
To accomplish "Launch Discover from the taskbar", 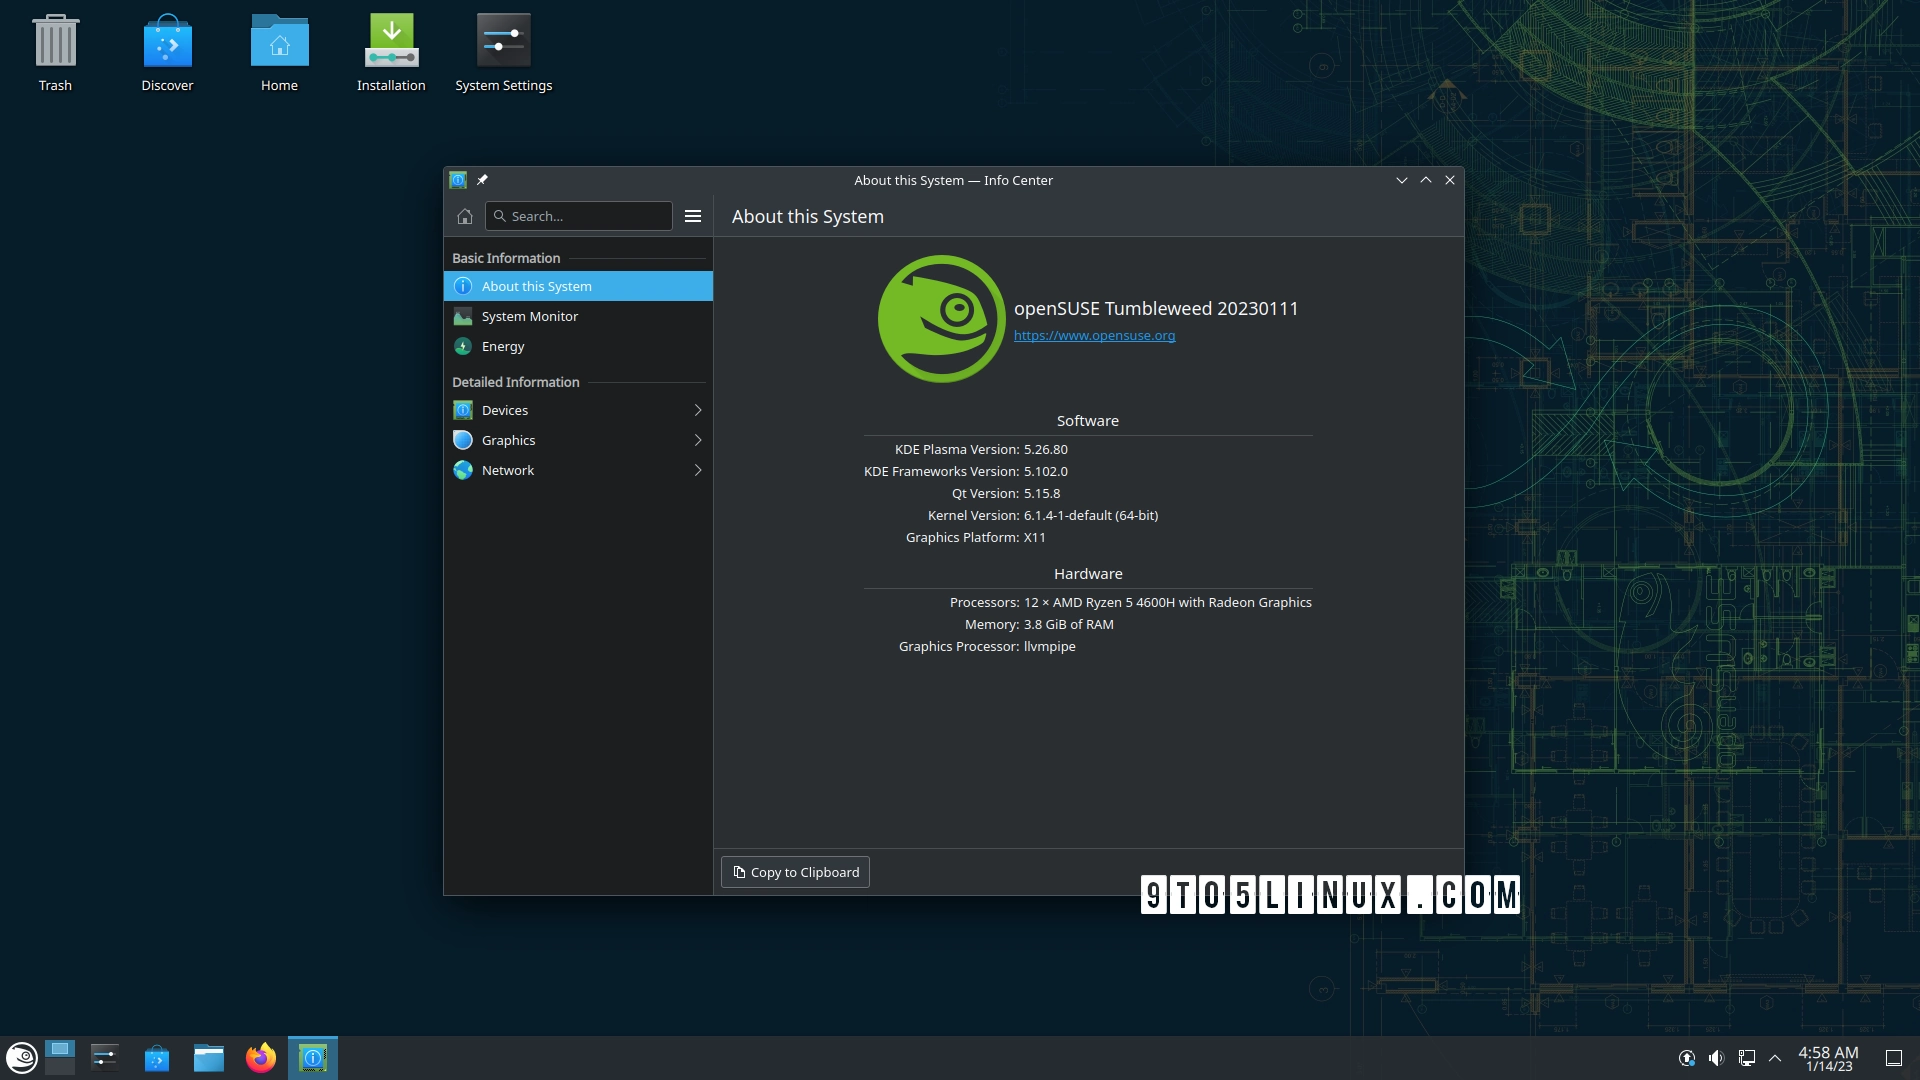I will [157, 1057].
